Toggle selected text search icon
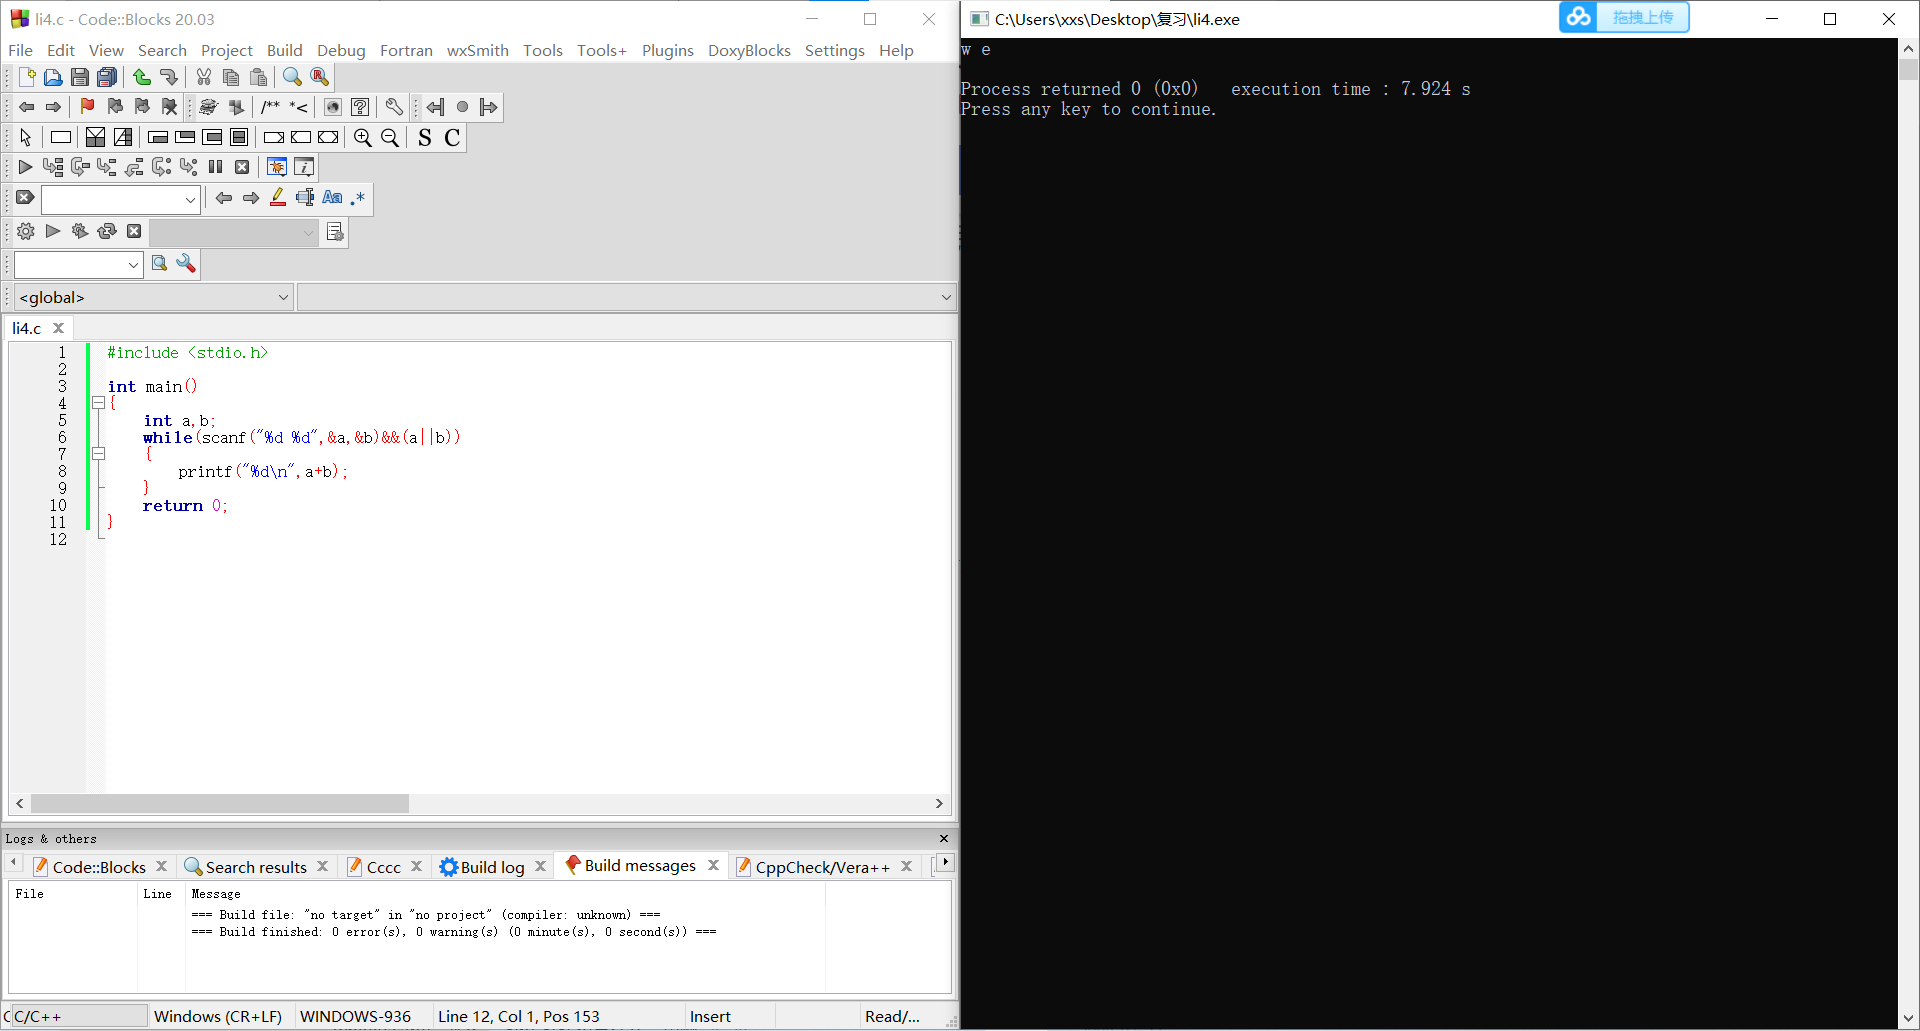The width and height of the screenshot is (1920, 1031). (x=305, y=197)
